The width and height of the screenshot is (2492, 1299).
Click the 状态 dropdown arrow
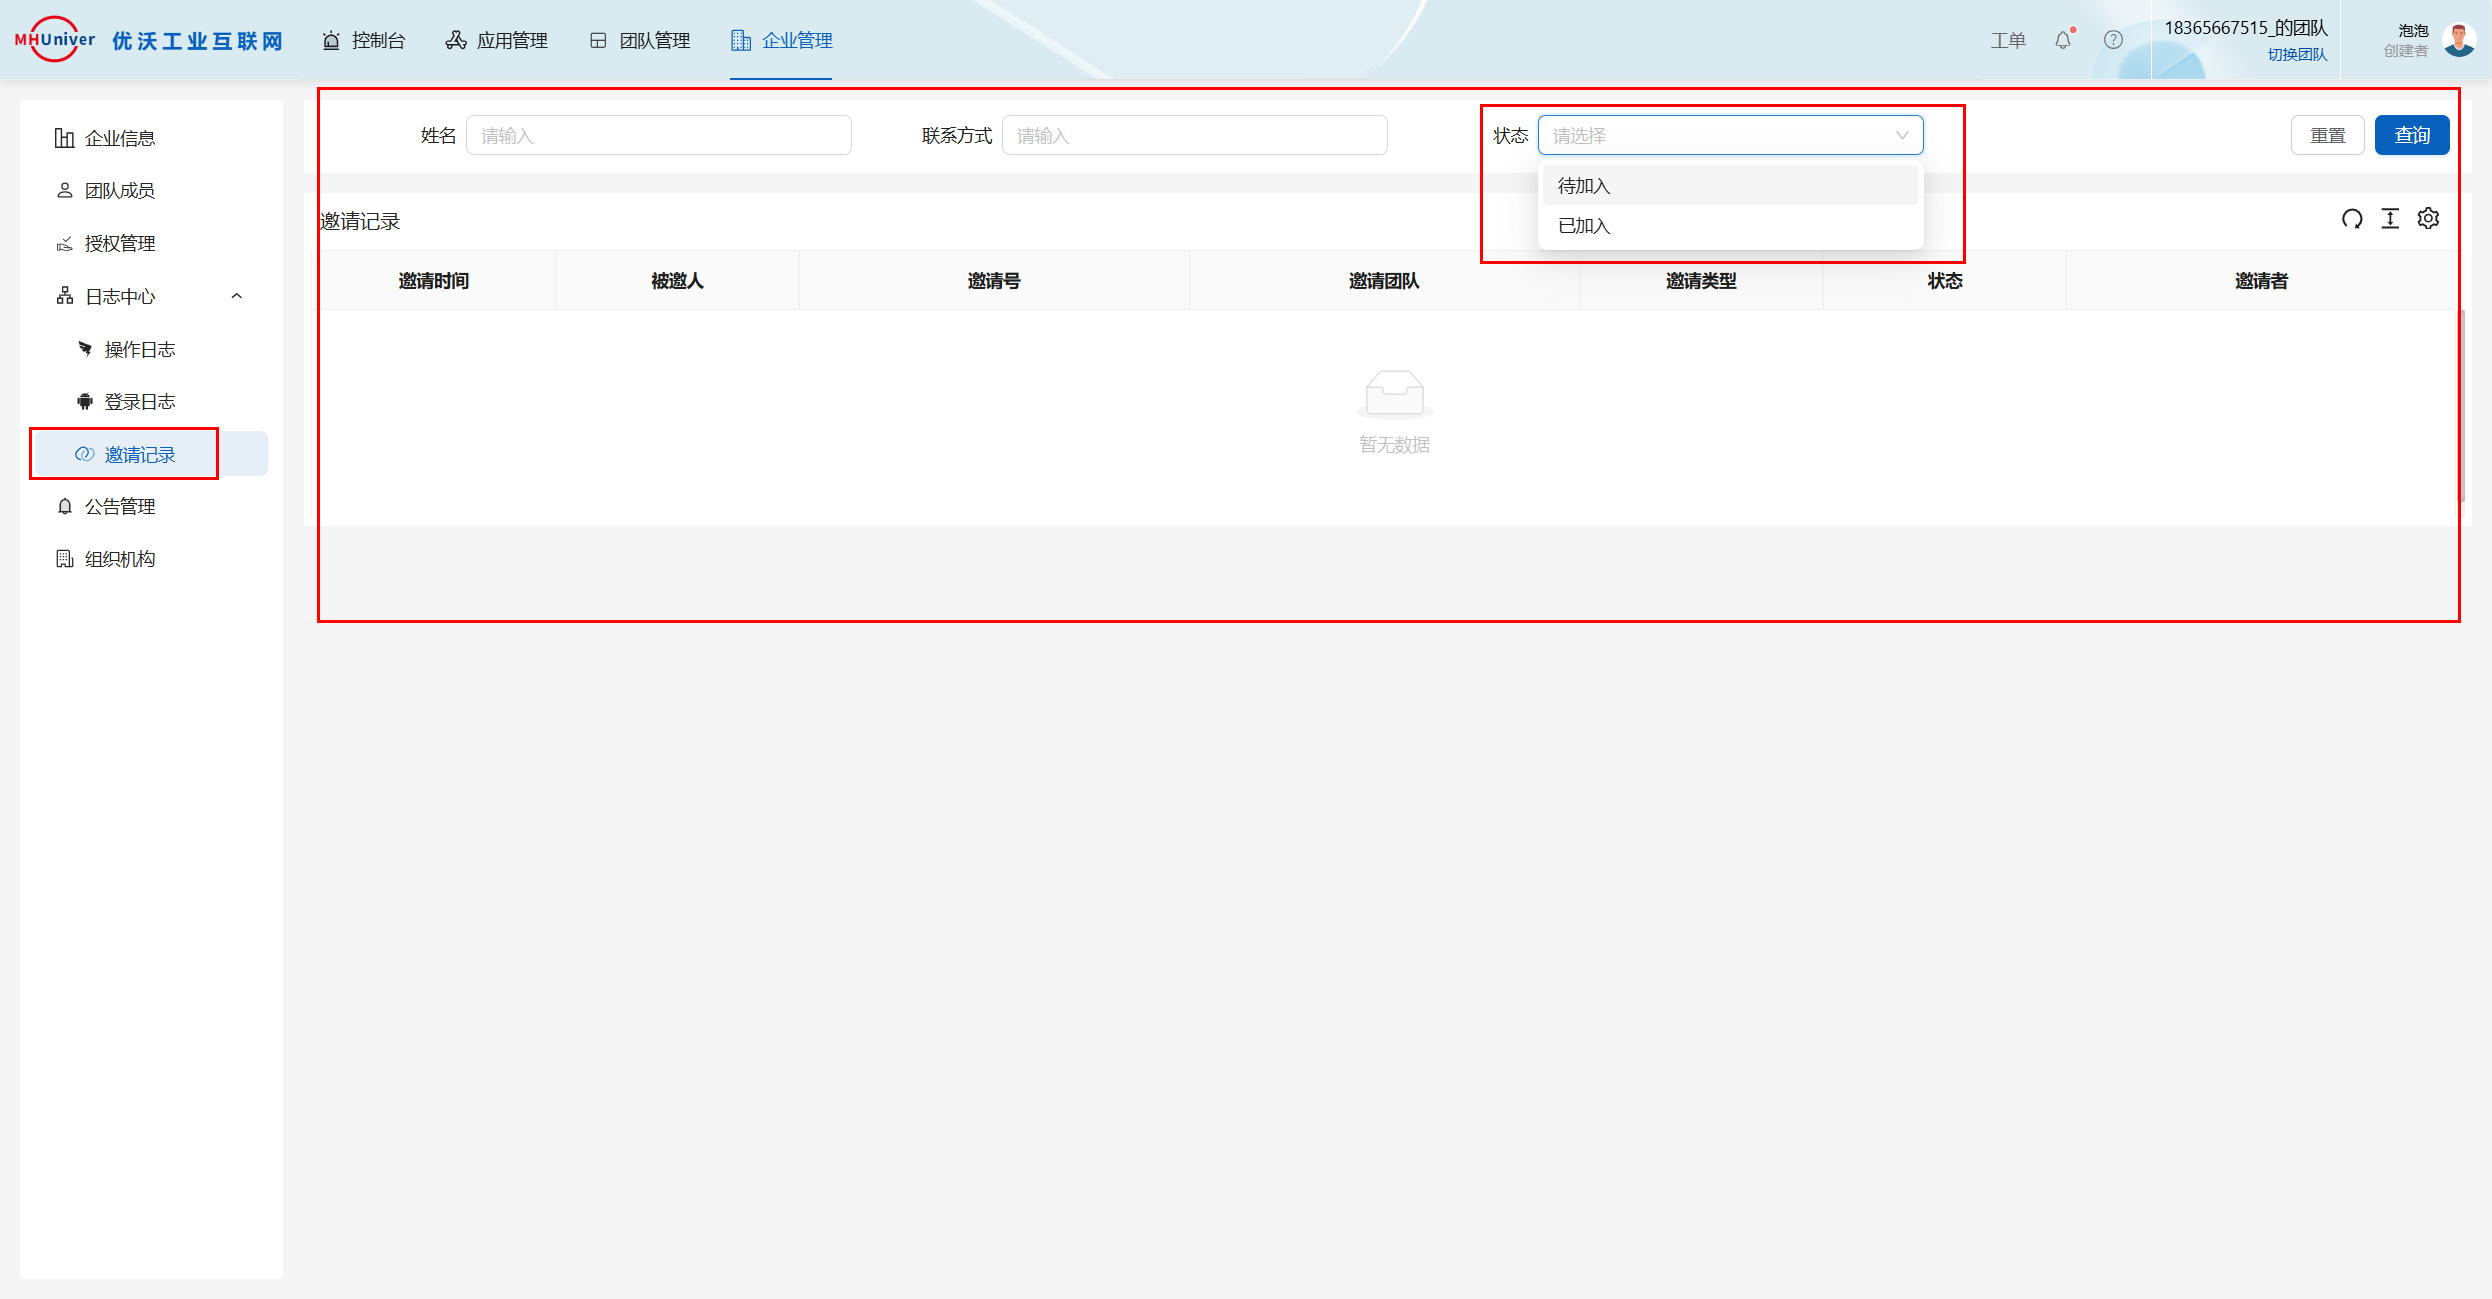[x=1902, y=135]
